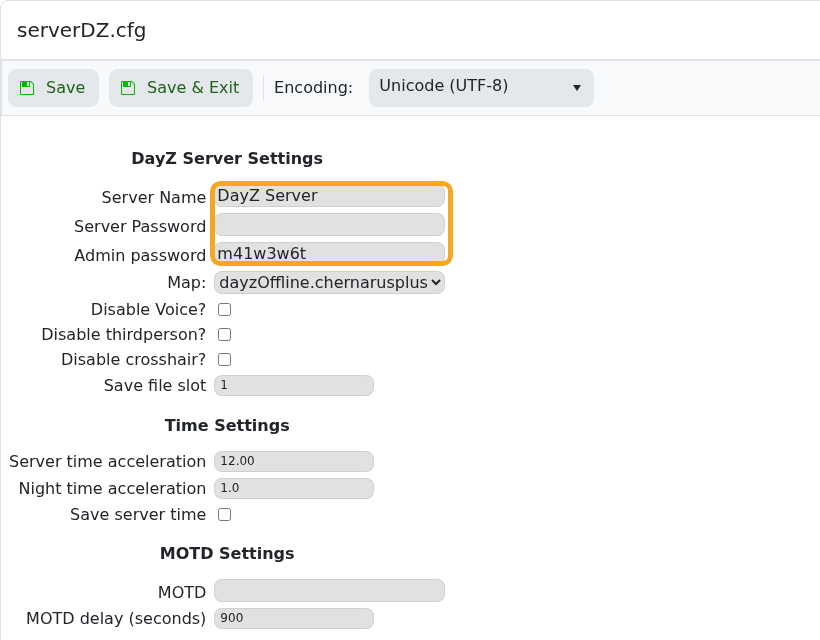Viewport: 820px width, 640px height.
Task: Click the serverDZ.cfg file title
Action: pyautogui.click(x=82, y=30)
